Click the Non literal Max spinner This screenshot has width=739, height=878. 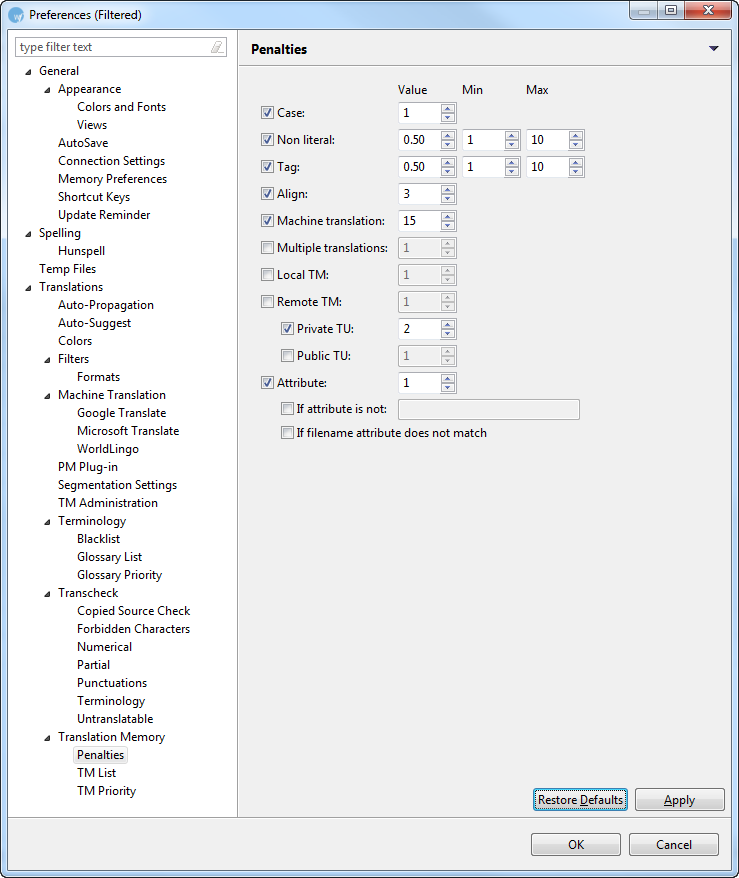[555, 139]
